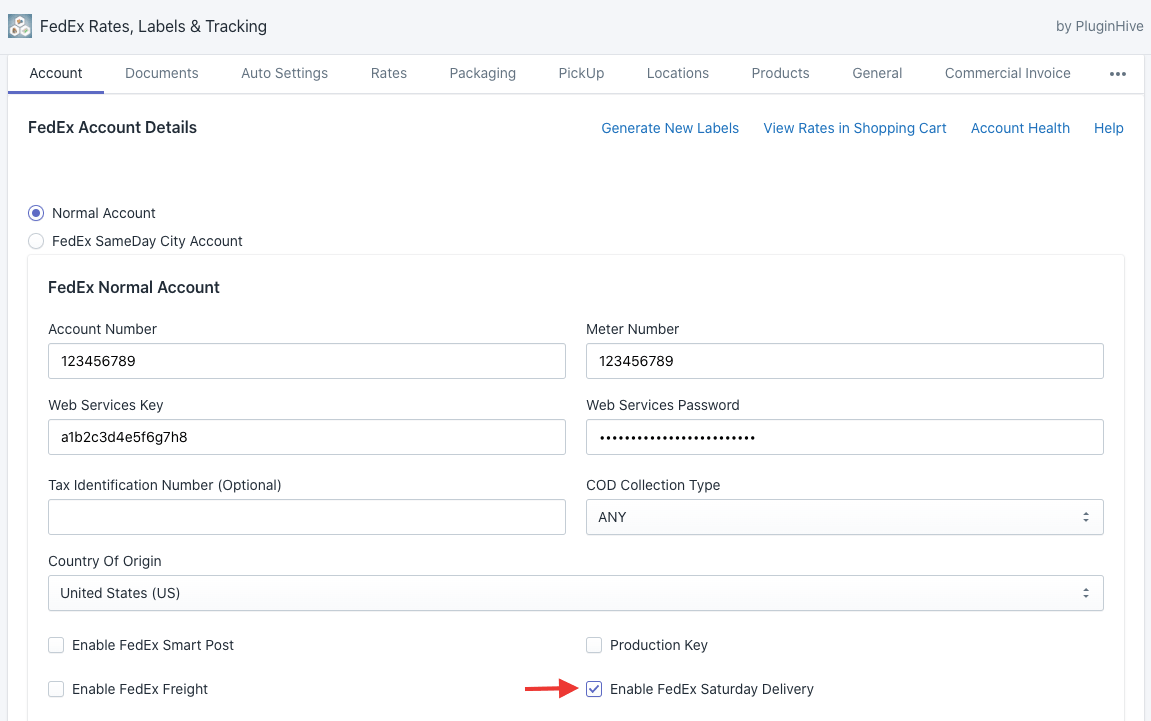Click the Account Health link
This screenshot has width=1151, height=721.
[x=1020, y=128]
